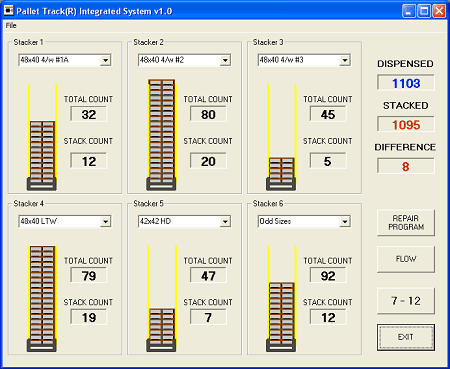This screenshot has height=369, width=450.
Task: Click the STACKED label
Action: 405,105
